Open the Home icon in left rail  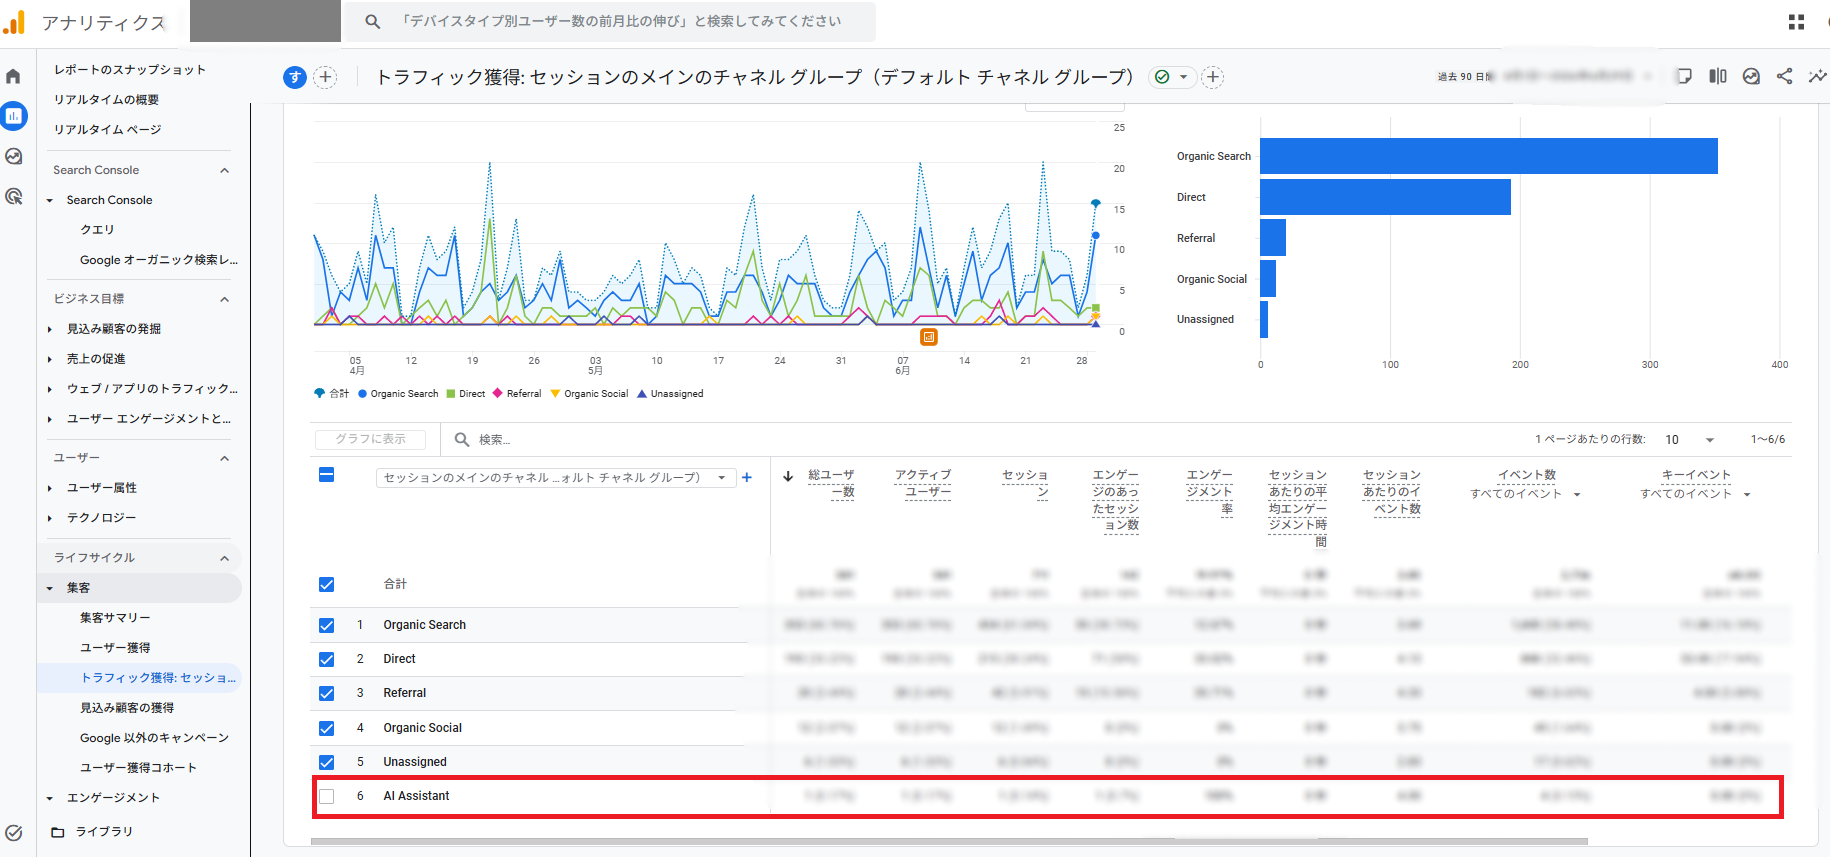coord(13,76)
